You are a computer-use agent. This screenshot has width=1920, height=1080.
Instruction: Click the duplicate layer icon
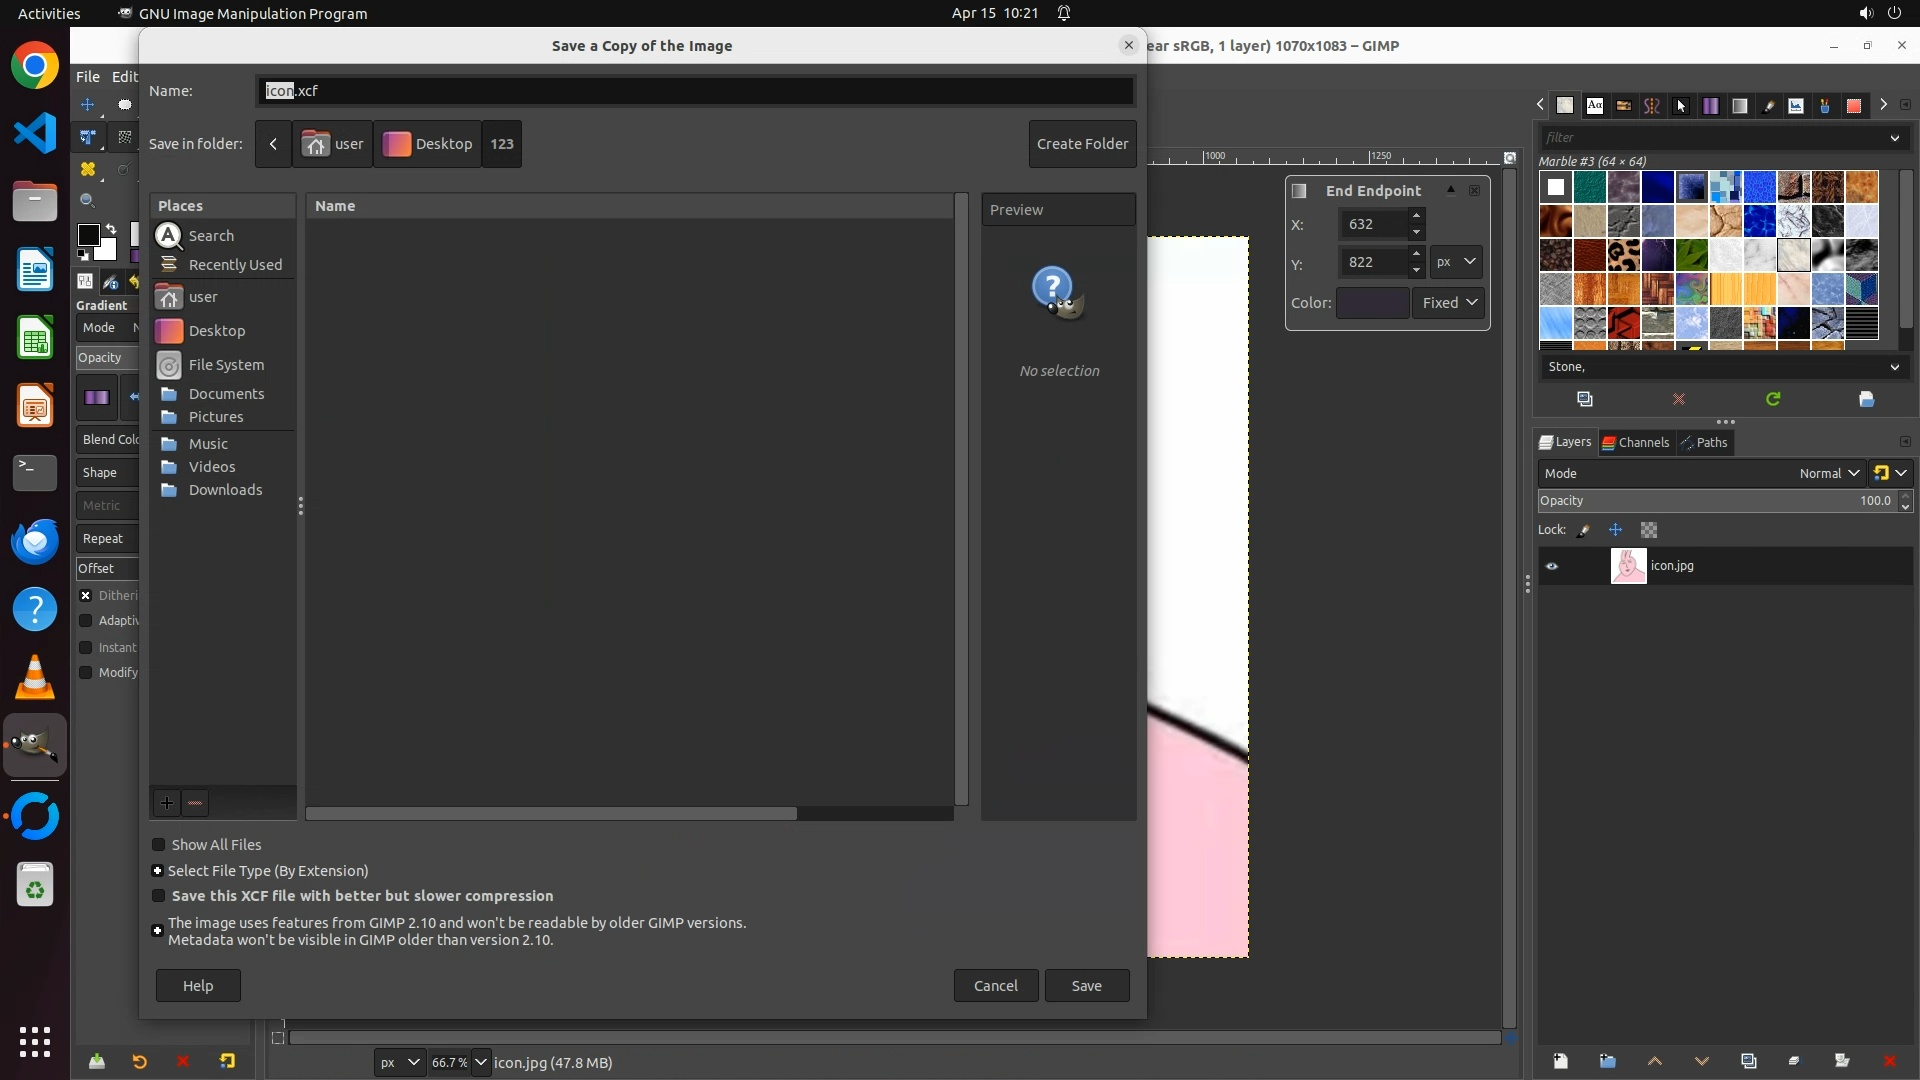coord(1748,1061)
